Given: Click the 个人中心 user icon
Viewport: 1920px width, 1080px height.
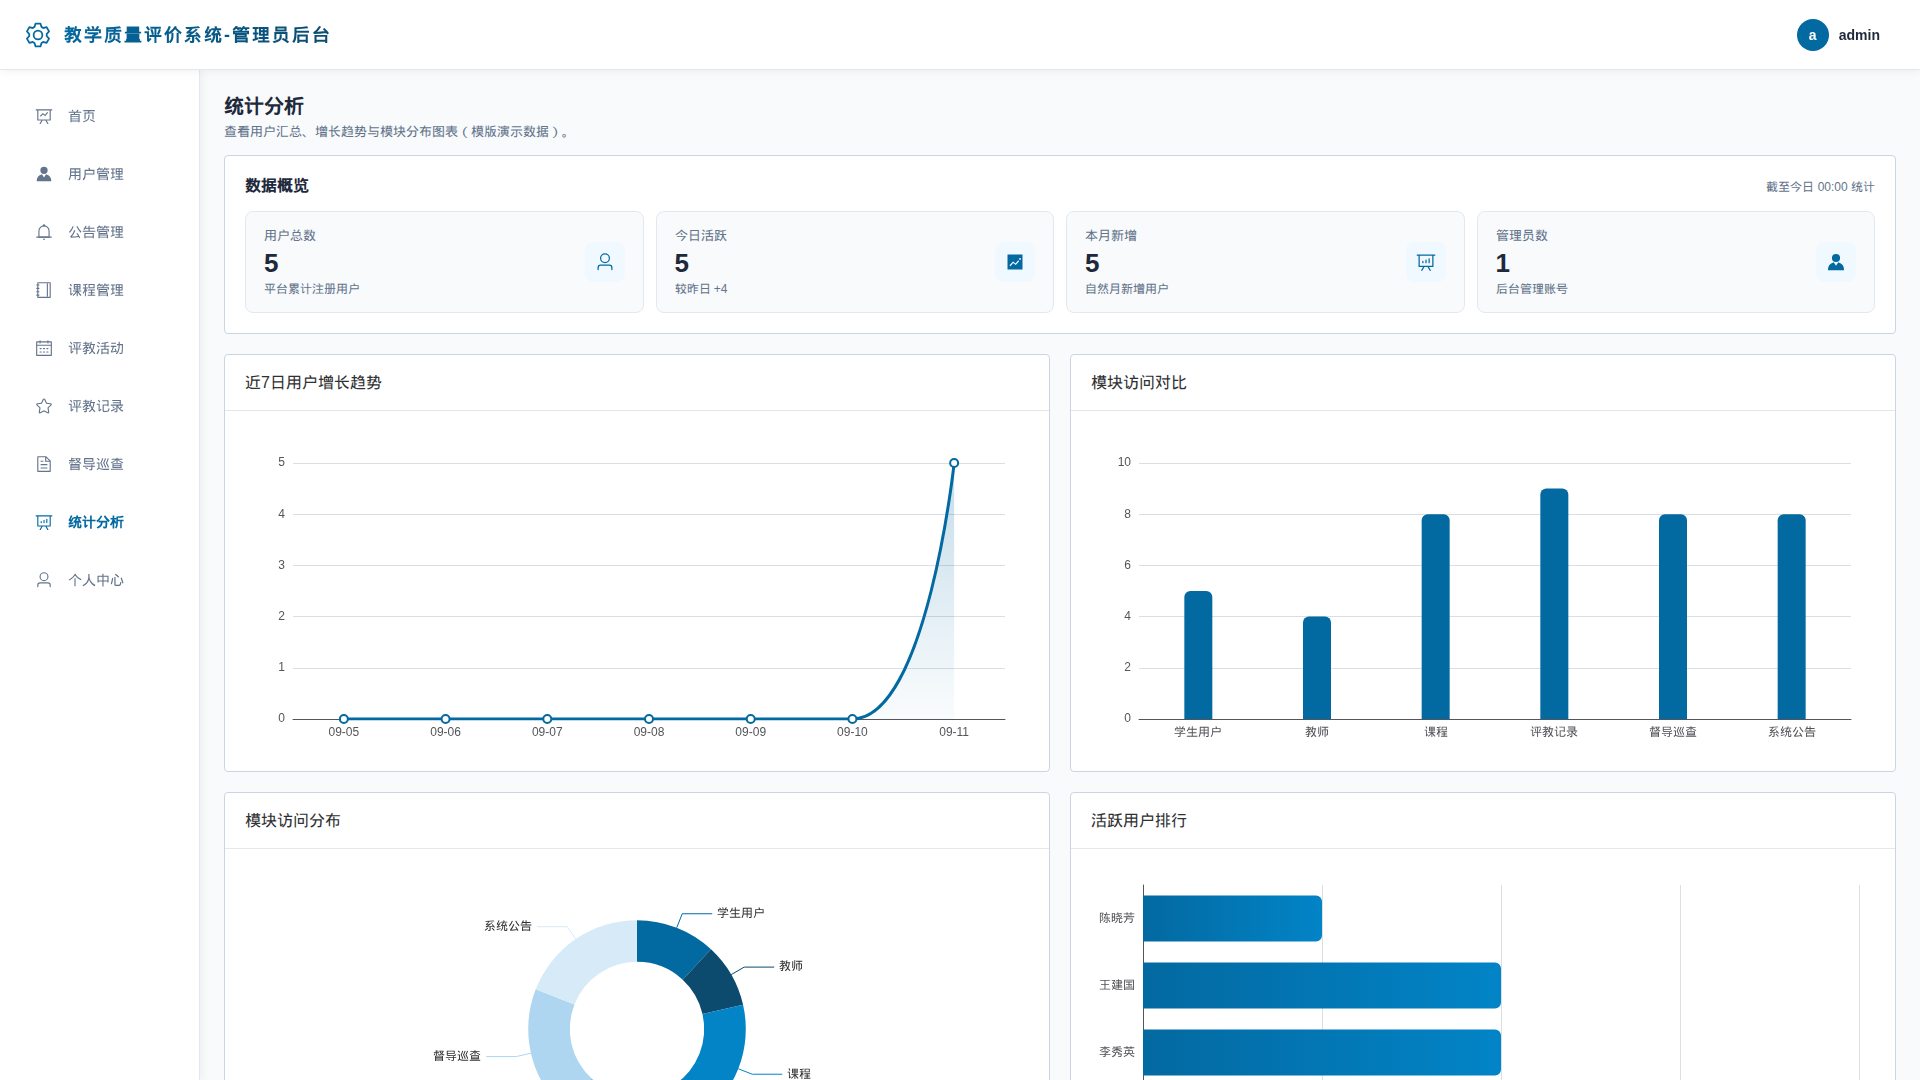Looking at the screenshot, I should pos(44,580).
